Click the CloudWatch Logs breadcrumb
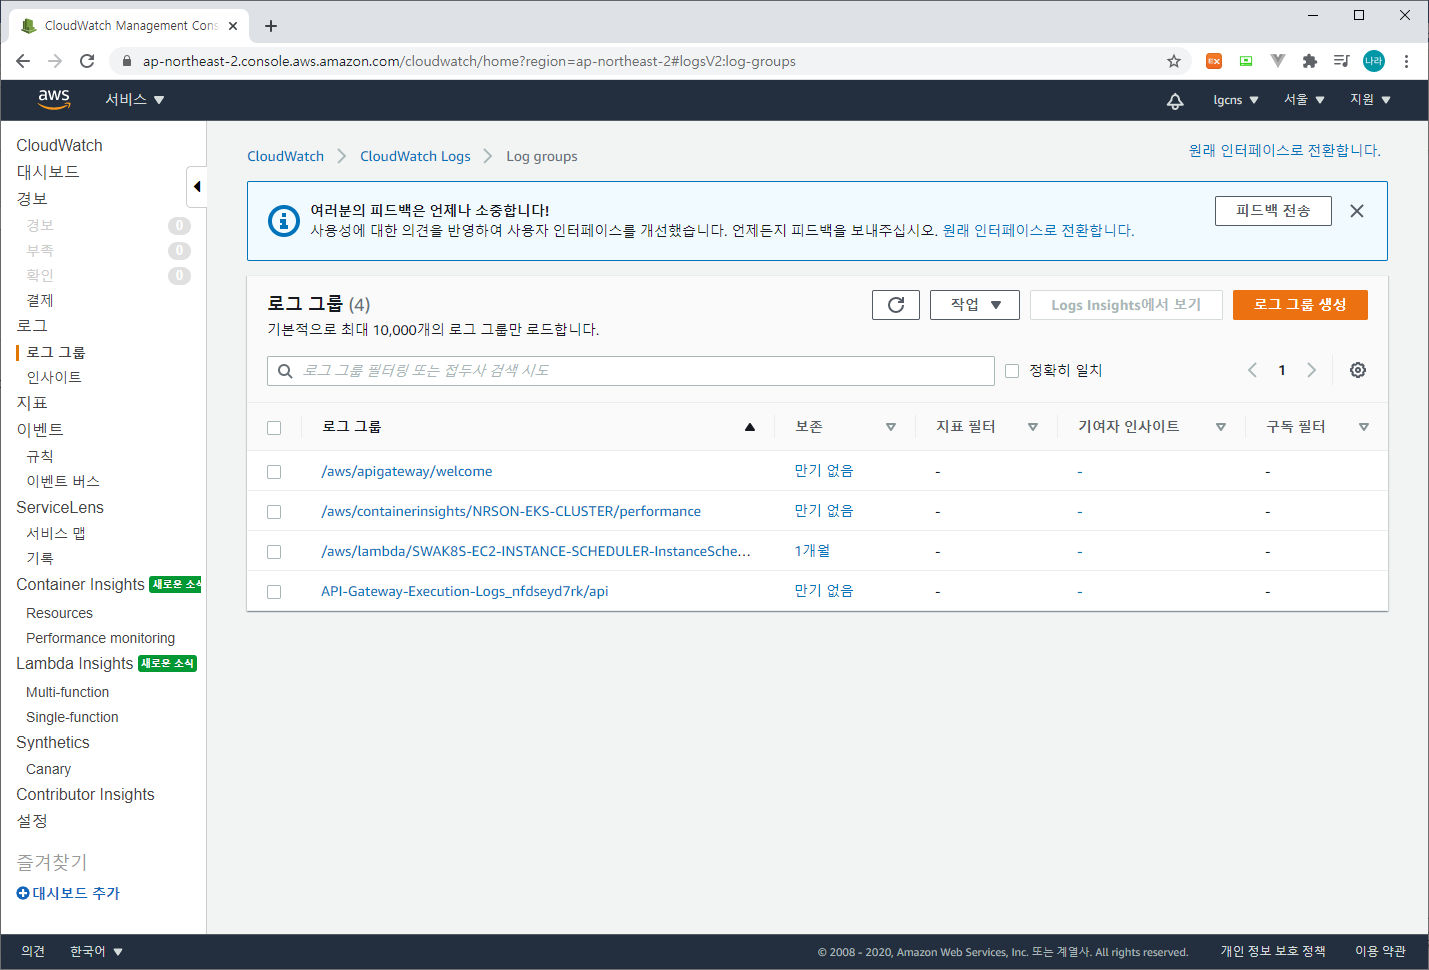 (x=415, y=156)
